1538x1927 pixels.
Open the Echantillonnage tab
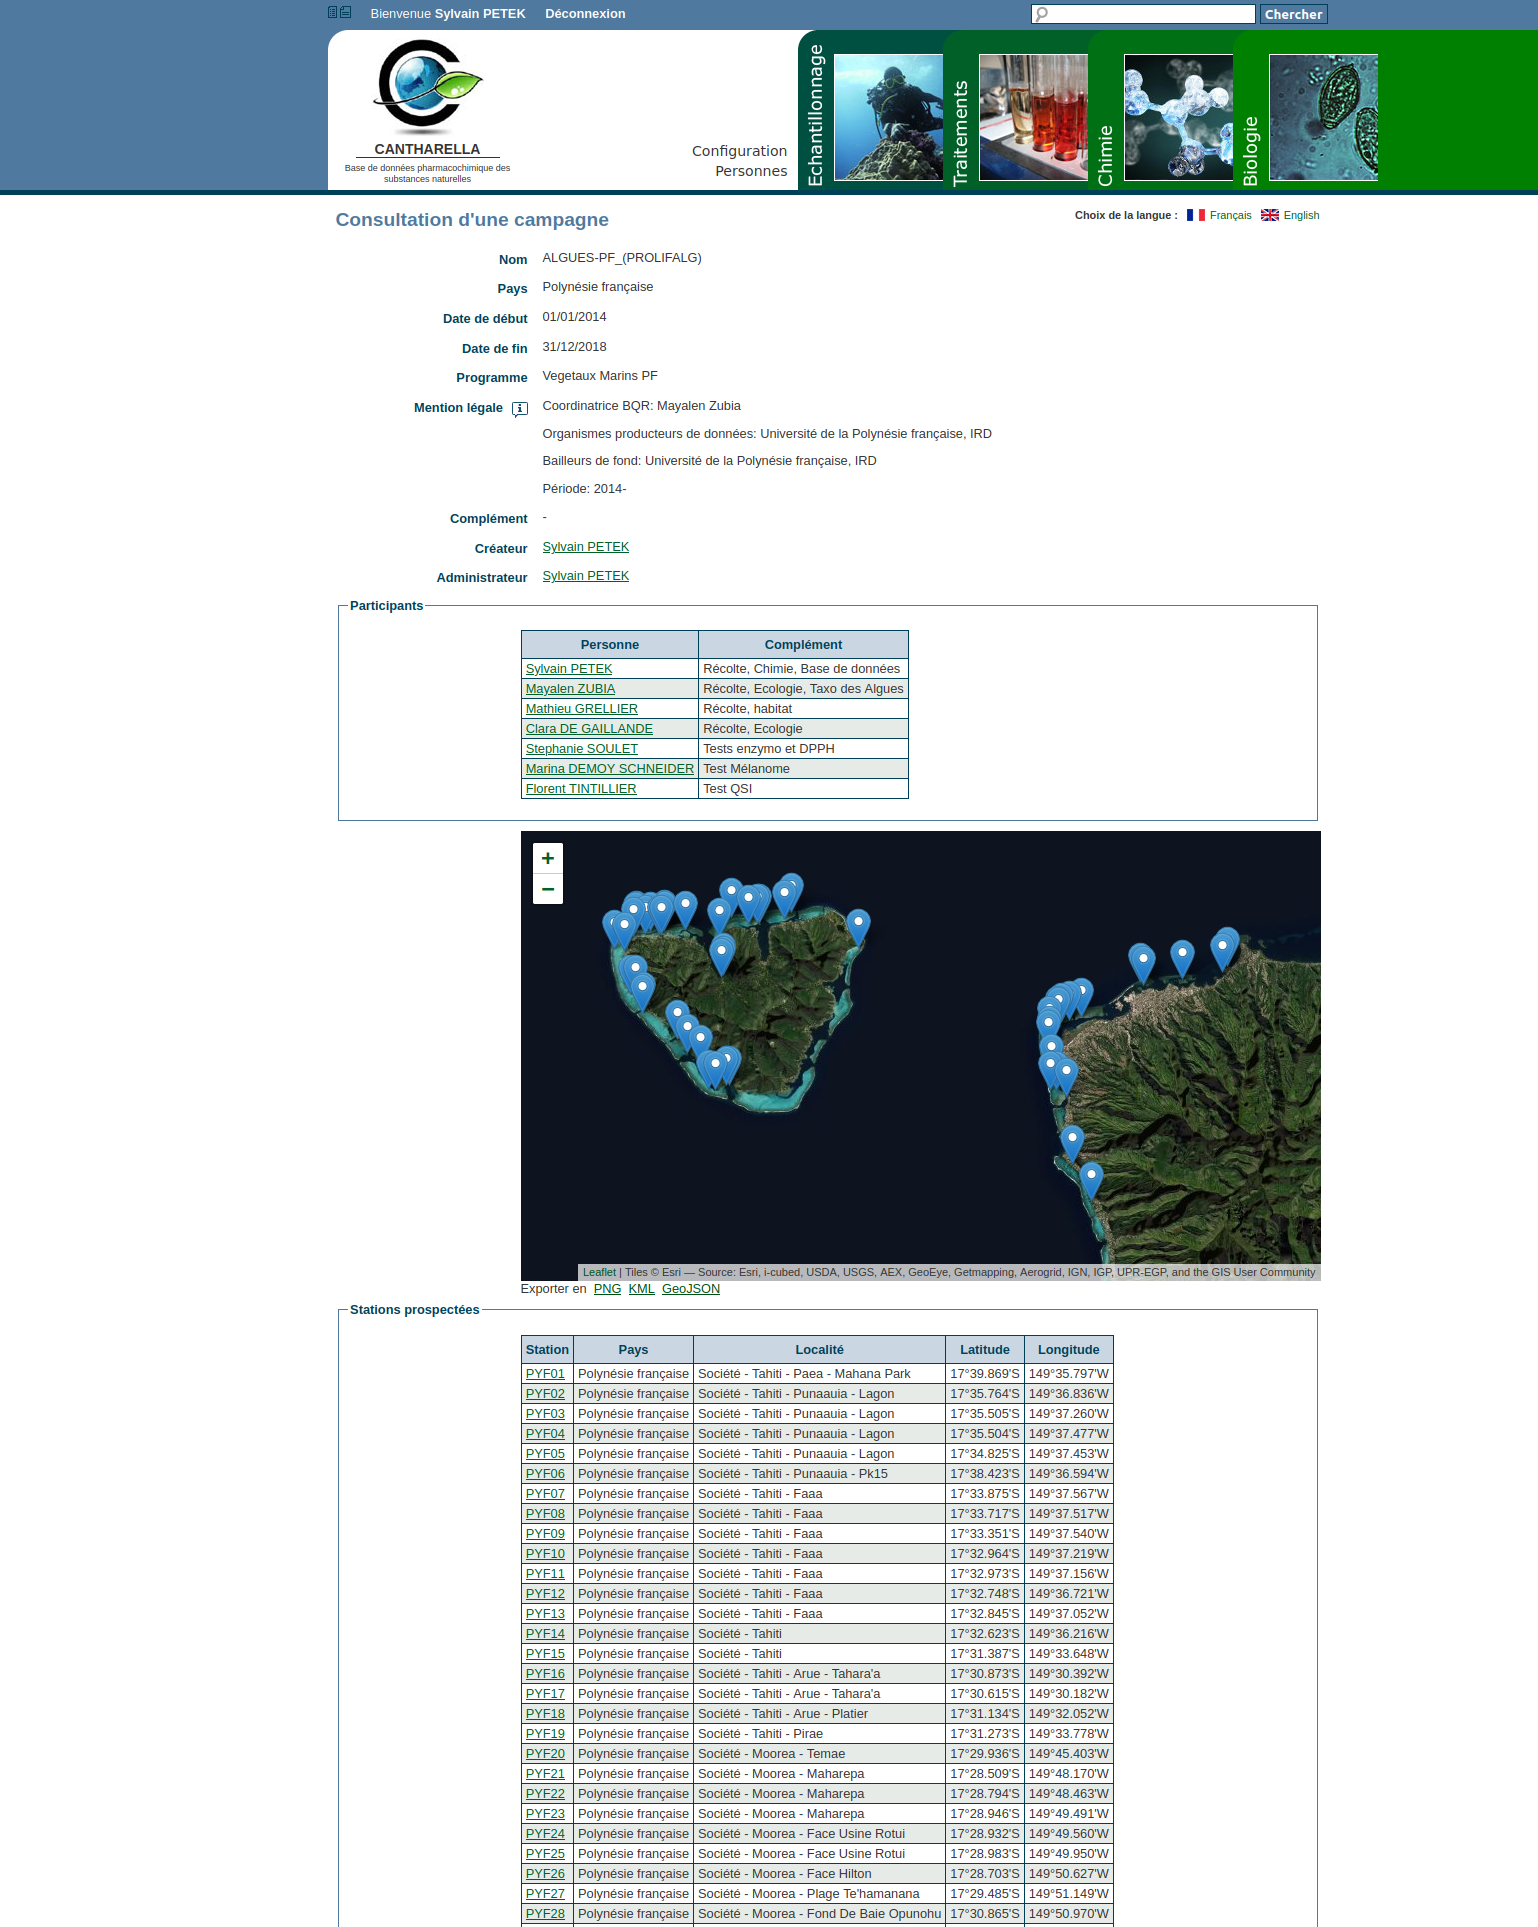[816, 115]
